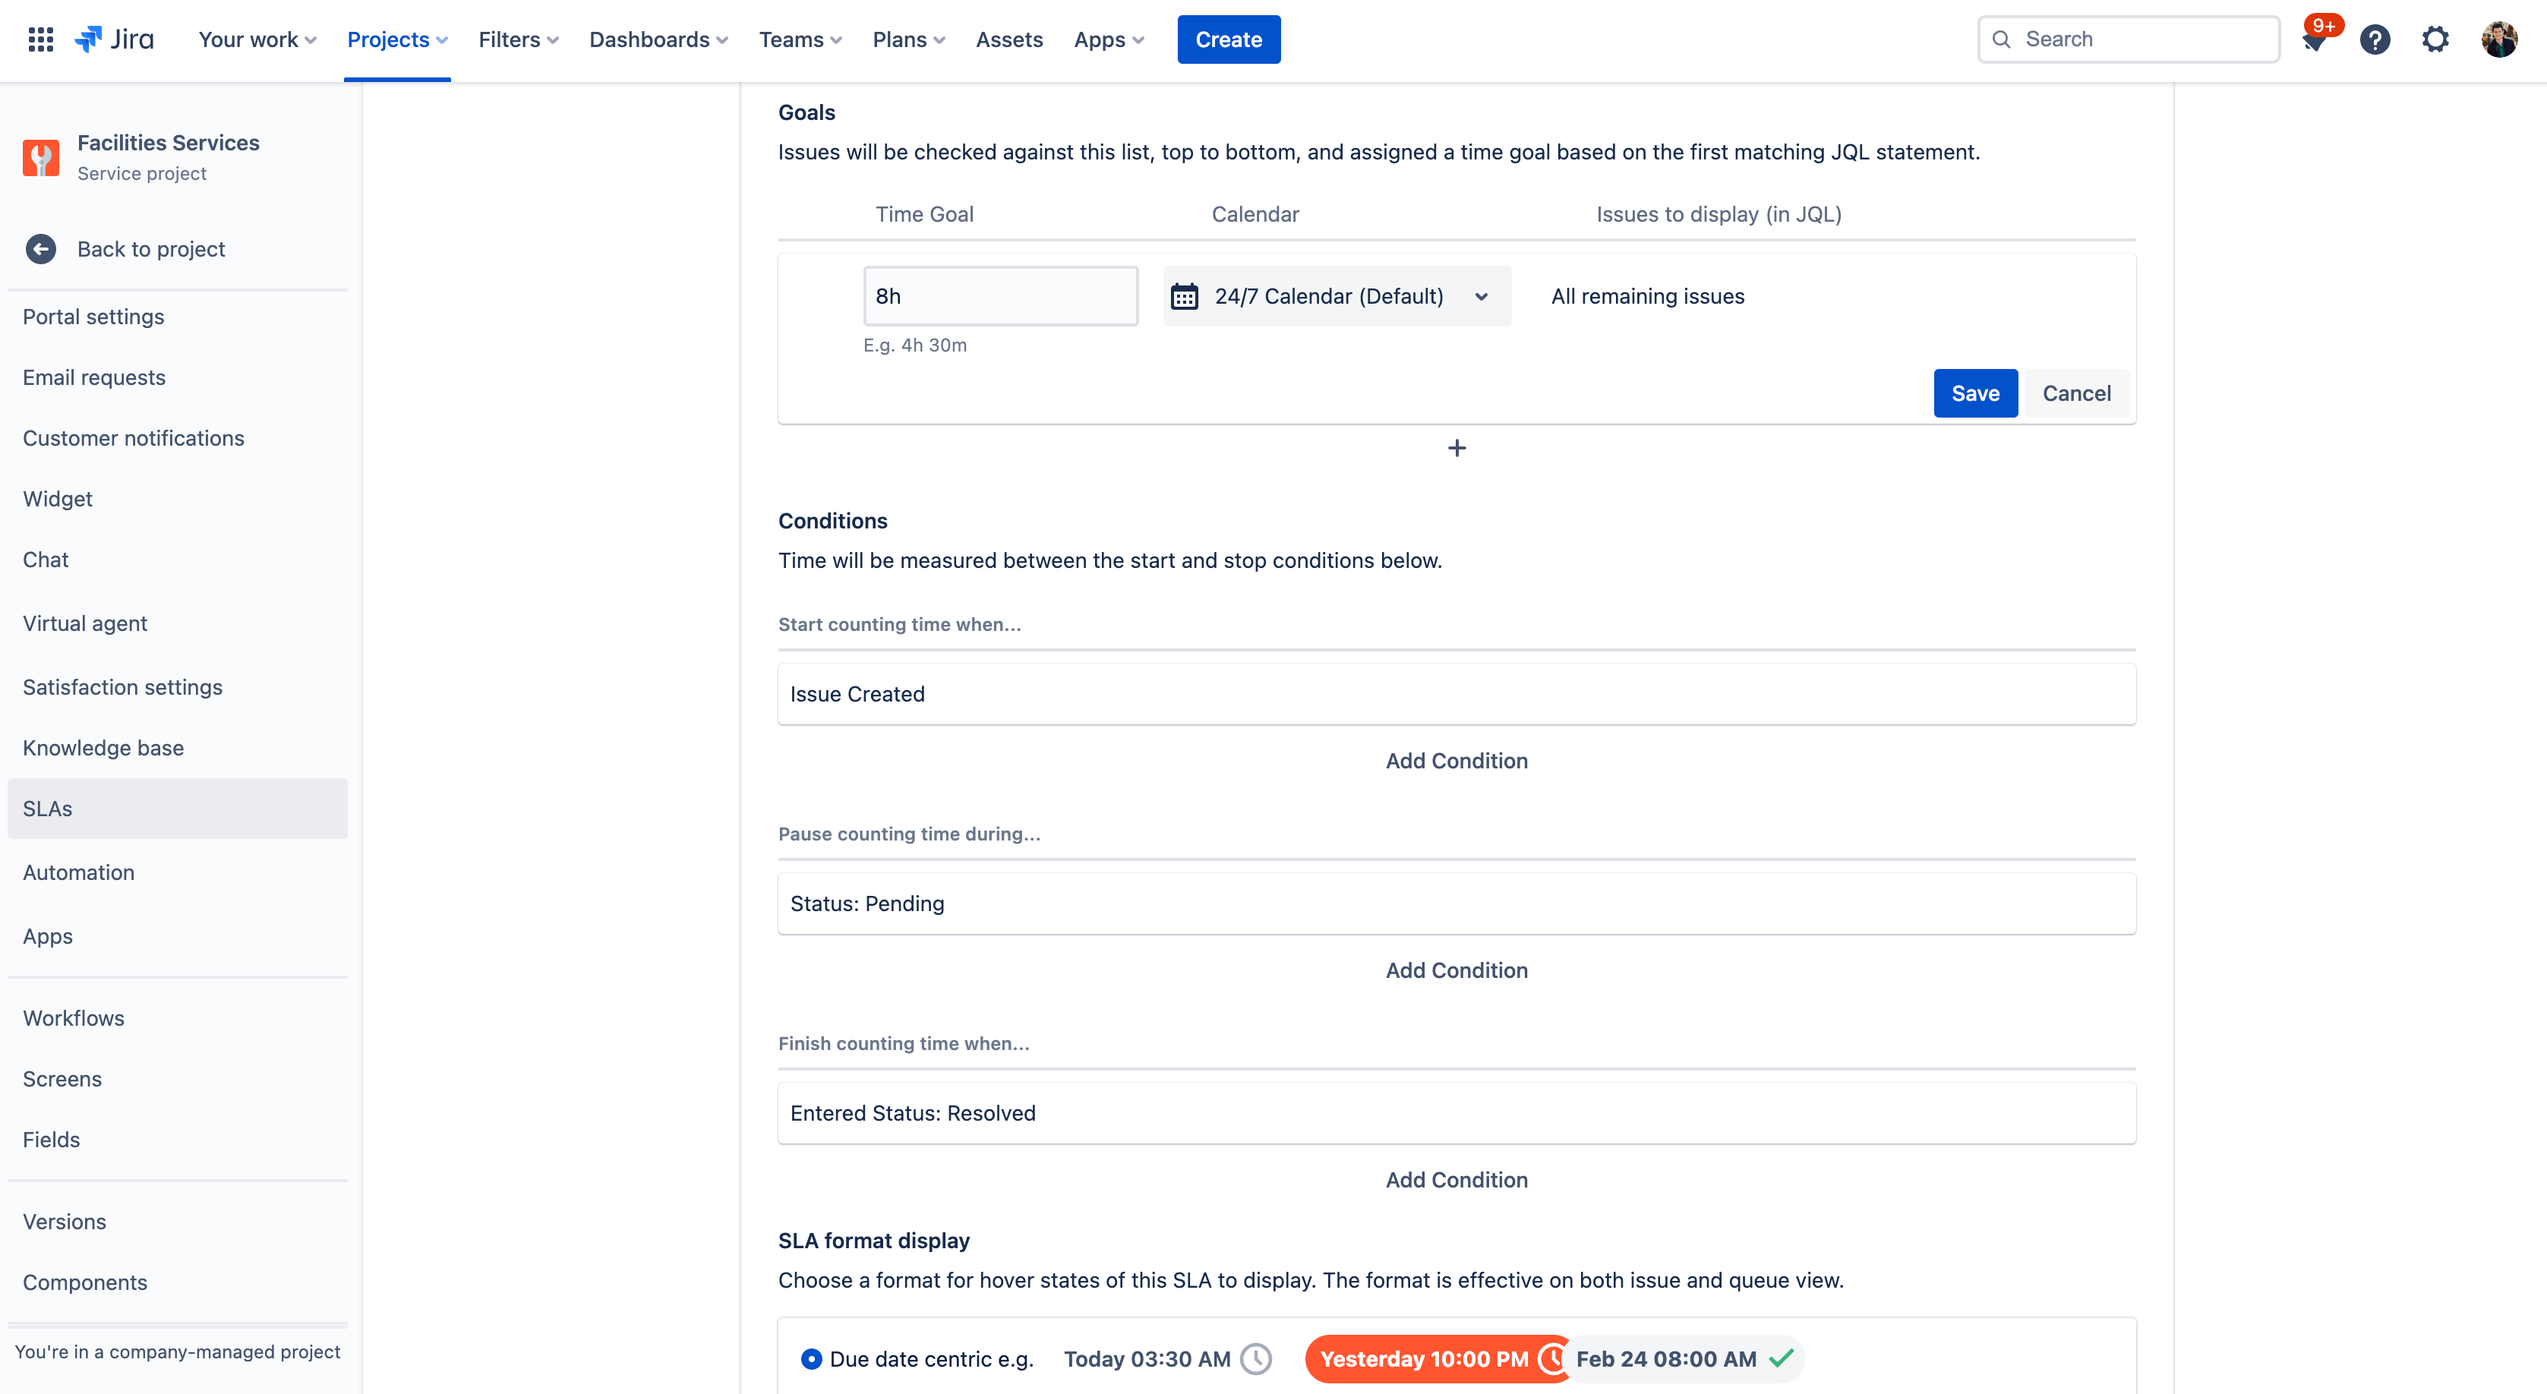Click the Automation menu item in sidebar
Screen dimensions: 2547x1394
(x=77, y=870)
